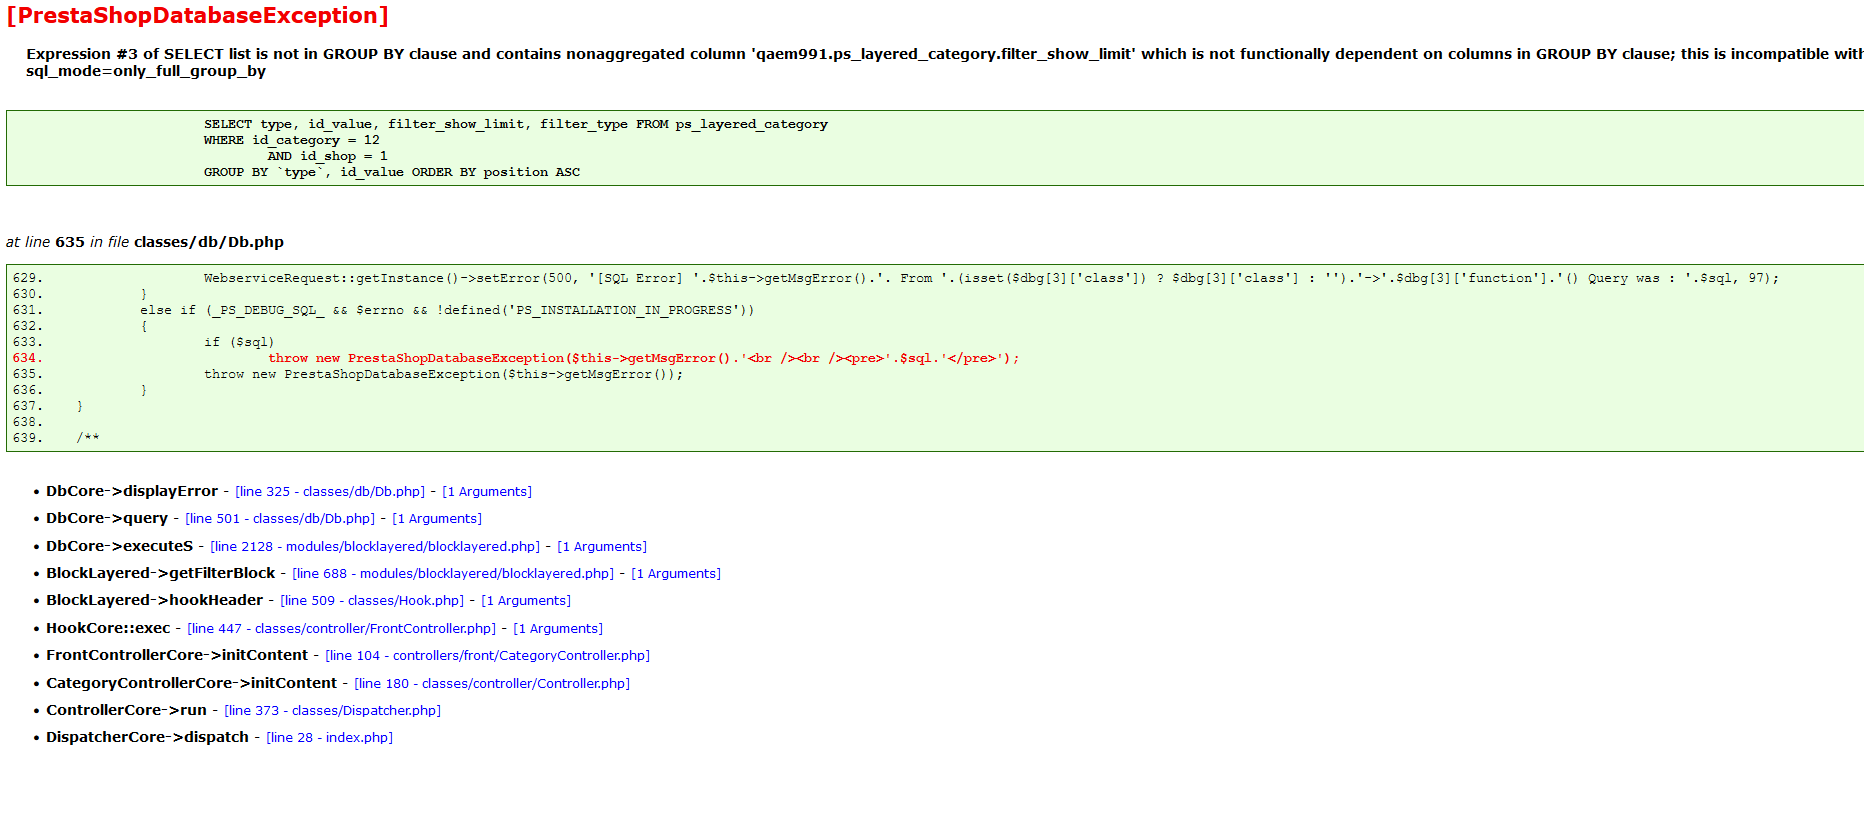
Task: Click the 'BlockLayered->getFilterBlock' trace entry name
Action: pos(161,573)
